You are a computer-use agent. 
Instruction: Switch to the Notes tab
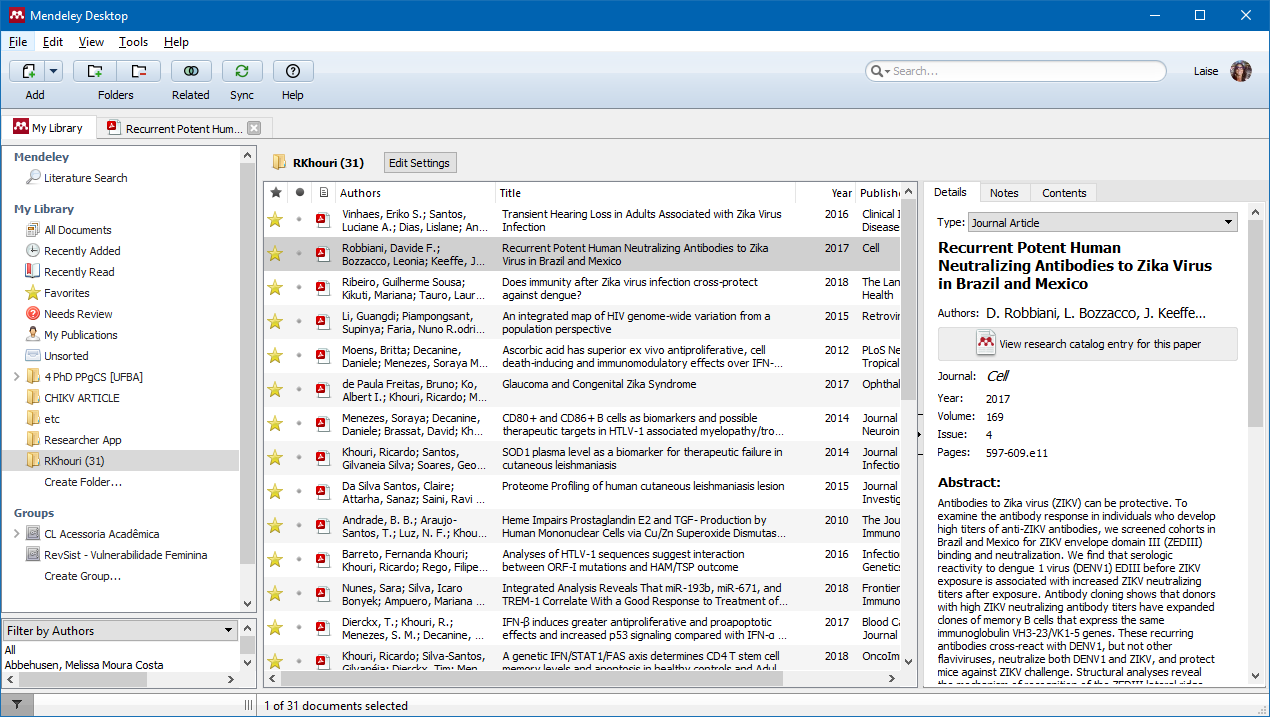coord(1004,193)
